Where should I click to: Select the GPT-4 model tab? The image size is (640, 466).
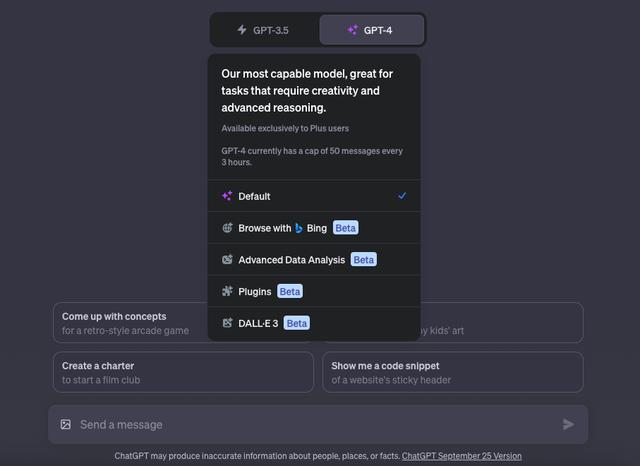[x=372, y=30]
